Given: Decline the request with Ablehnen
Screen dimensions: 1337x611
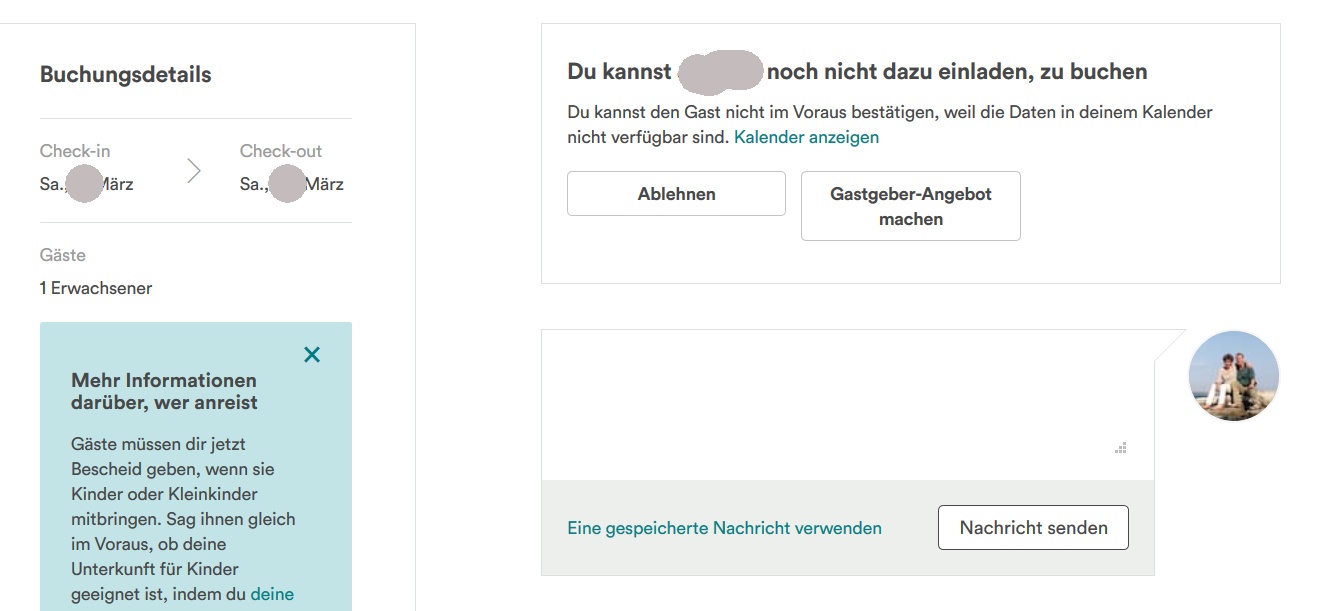Looking at the screenshot, I should pyautogui.click(x=676, y=194).
